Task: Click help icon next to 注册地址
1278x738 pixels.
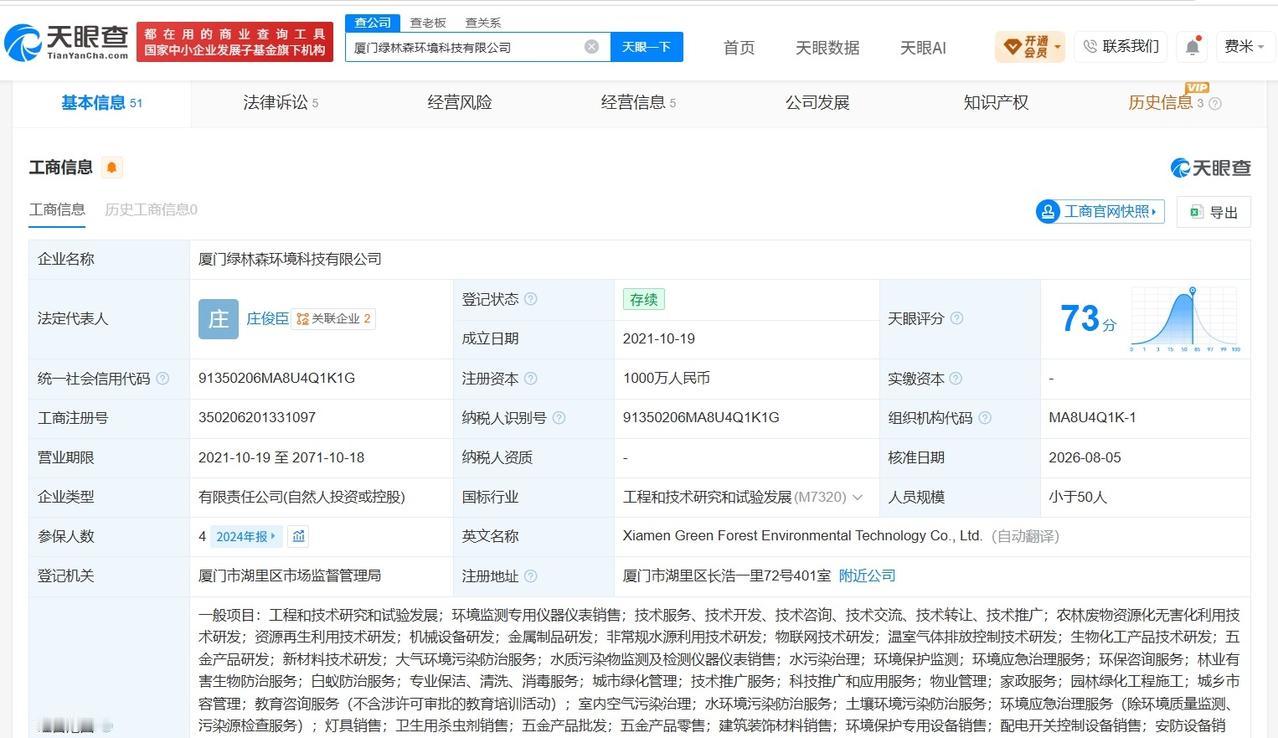Action: (531, 576)
